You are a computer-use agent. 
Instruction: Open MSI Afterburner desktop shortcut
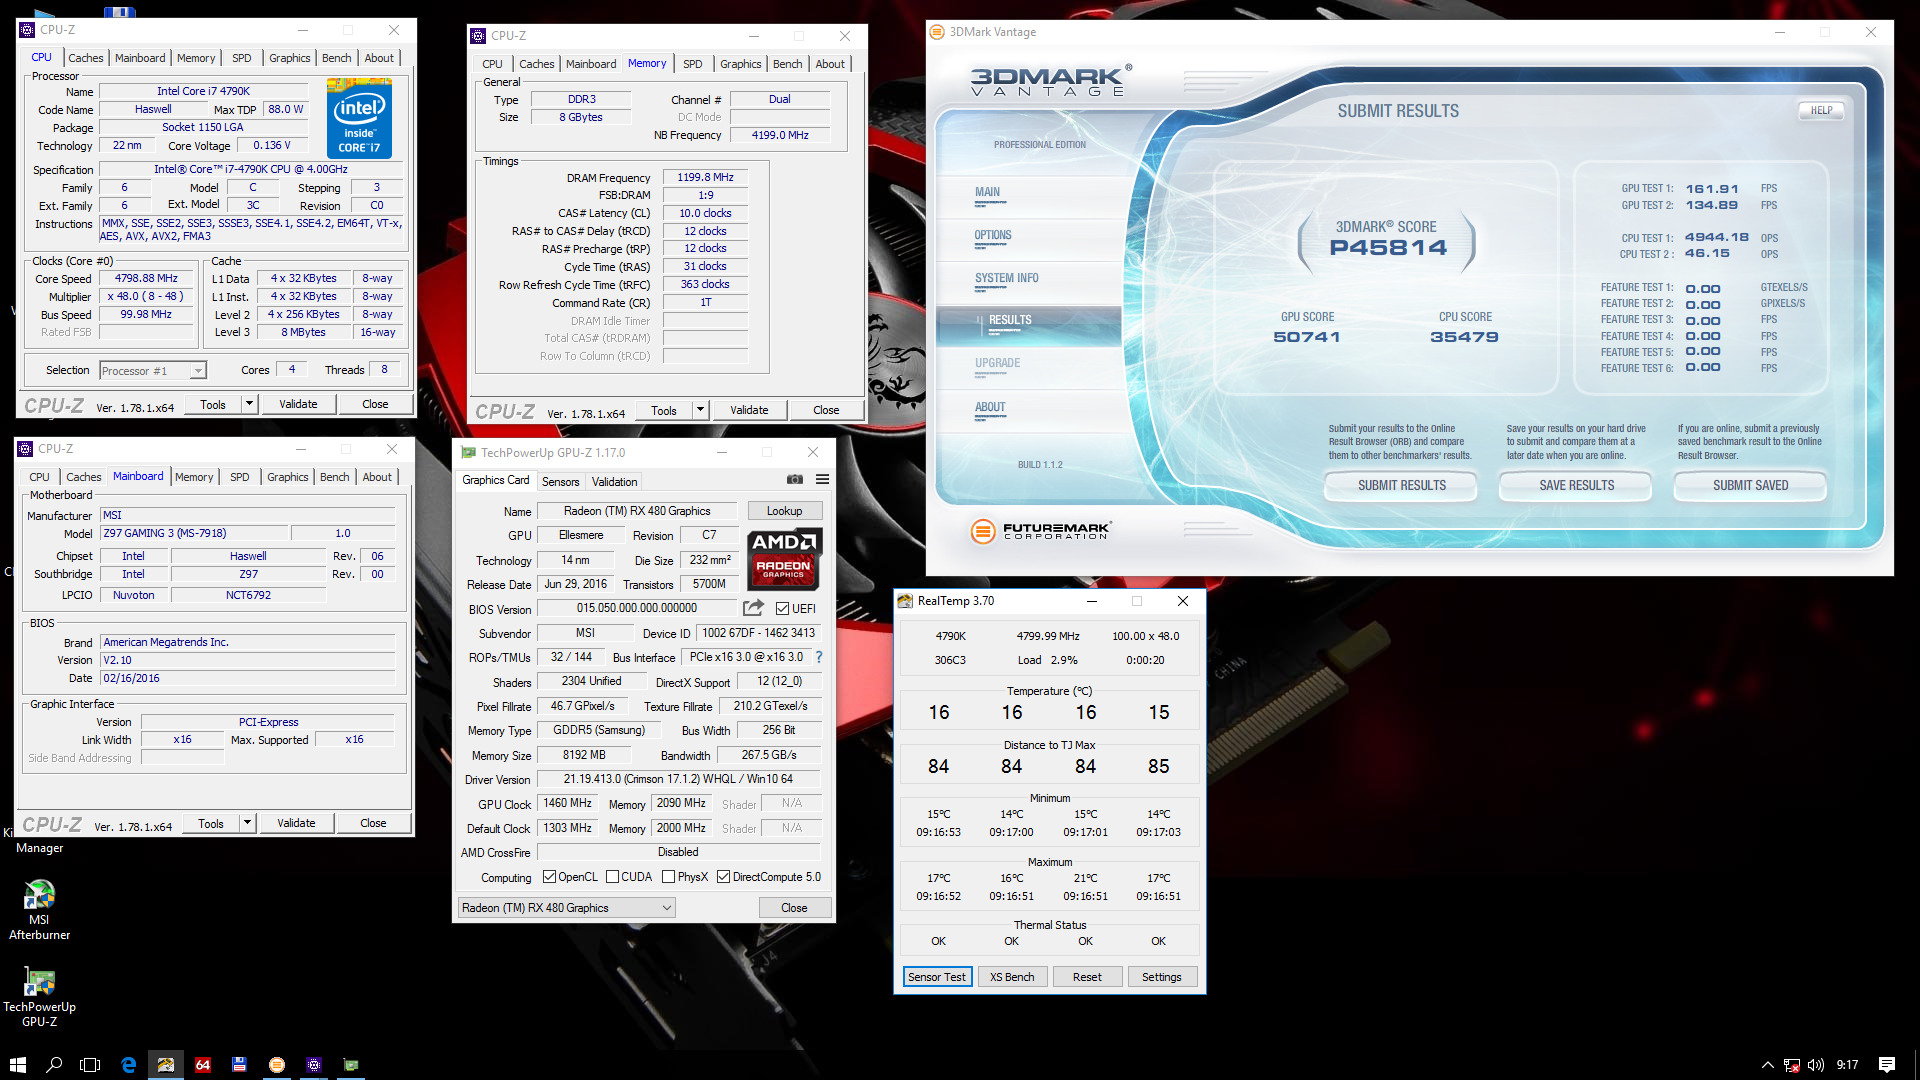(x=39, y=908)
